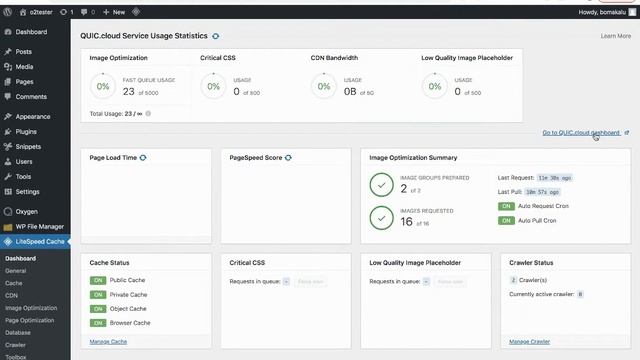Click the WP File Manager folder icon

click(x=8, y=227)
